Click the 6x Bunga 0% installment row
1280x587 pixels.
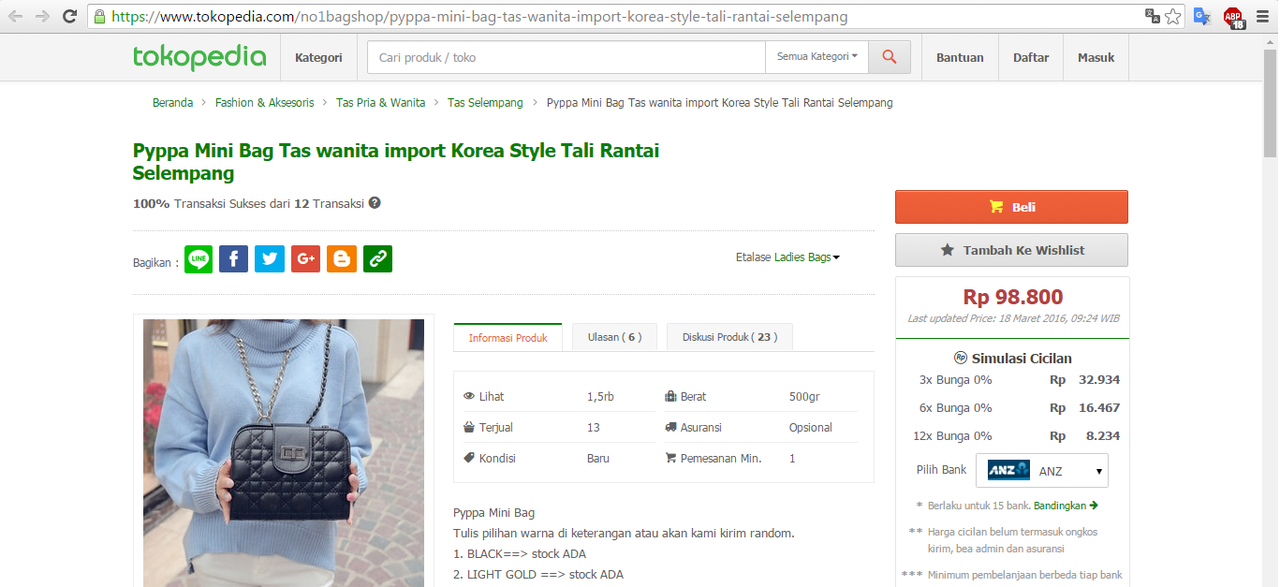(x=1018, y=408)
